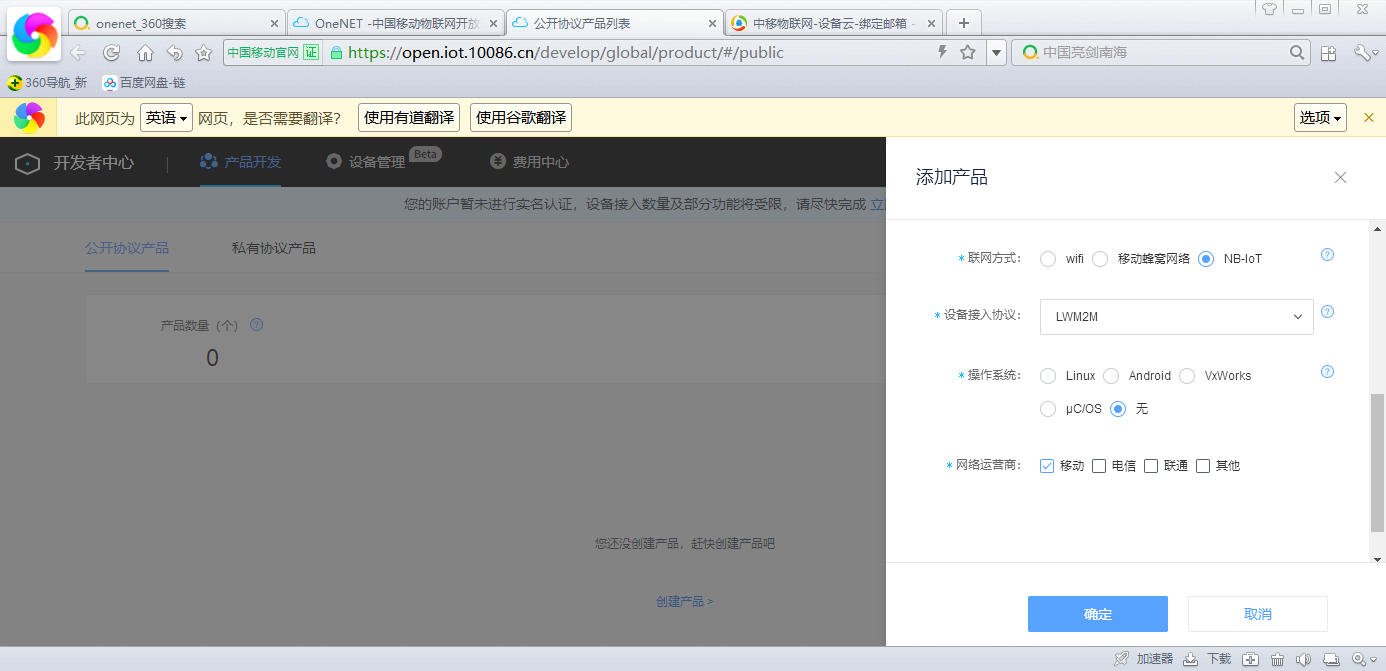The image size is (1386, 671).
Task: Click the 中国亮剑南海 search input field
Action: pyautogui.click(x=1163, y=52)
